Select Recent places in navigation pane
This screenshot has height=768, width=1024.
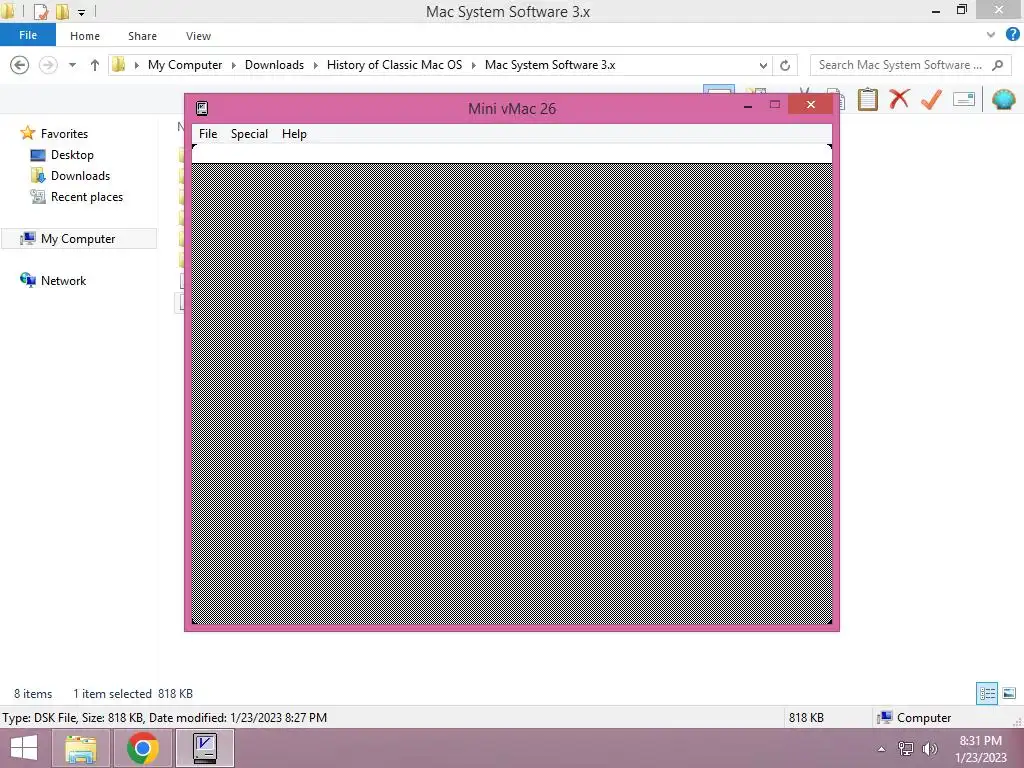click(86, 197)
